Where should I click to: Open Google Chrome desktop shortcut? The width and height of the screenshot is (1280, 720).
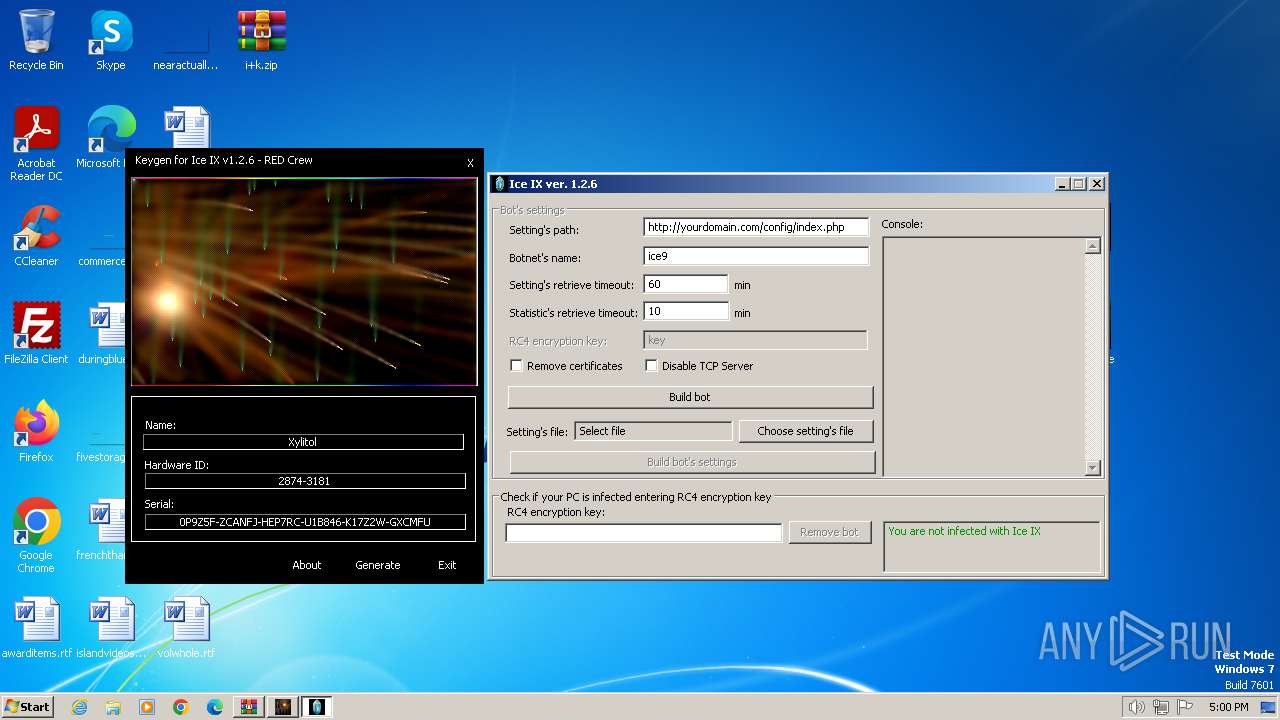pyautogui.click(x=36, y=535)
